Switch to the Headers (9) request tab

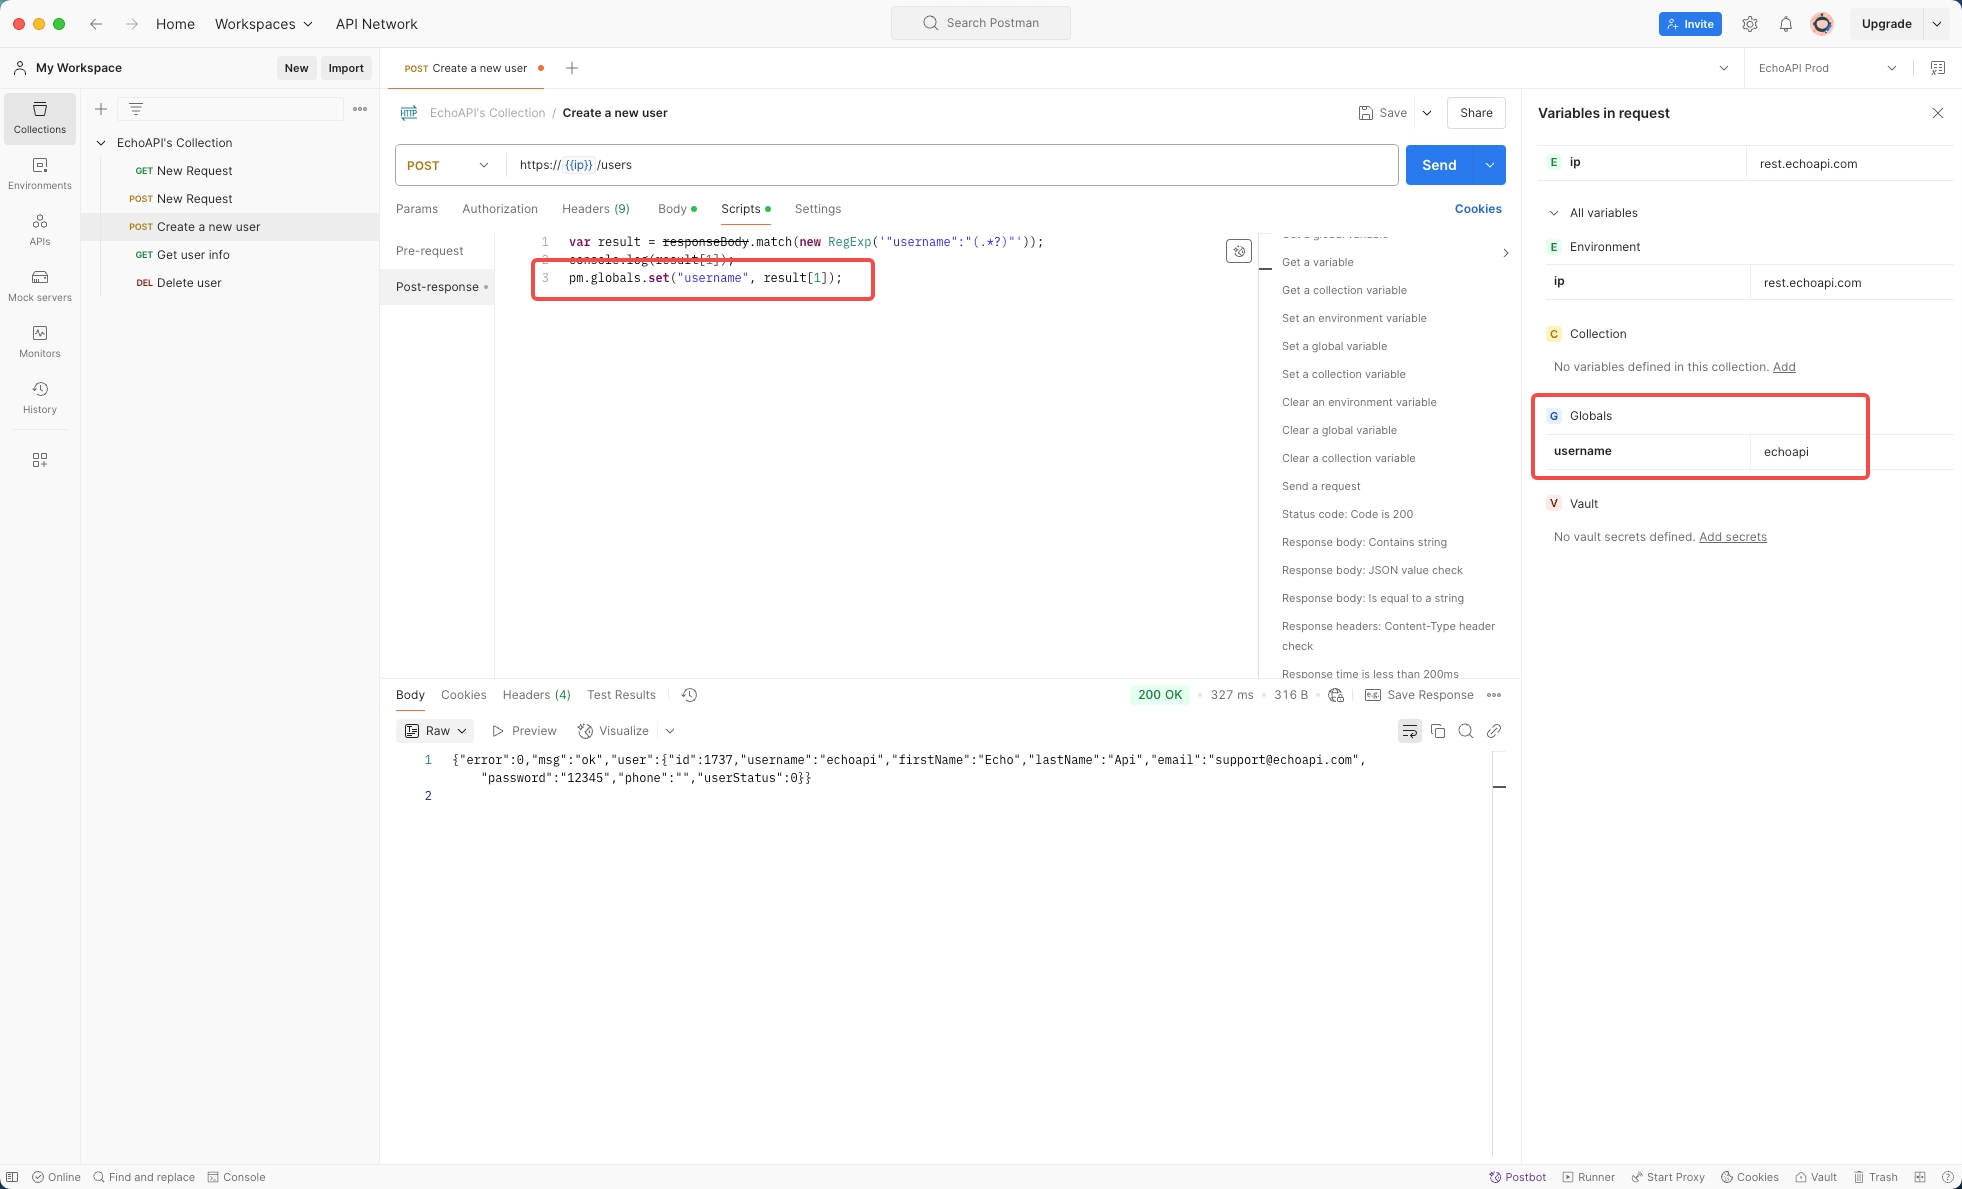(x=596, y=209)
